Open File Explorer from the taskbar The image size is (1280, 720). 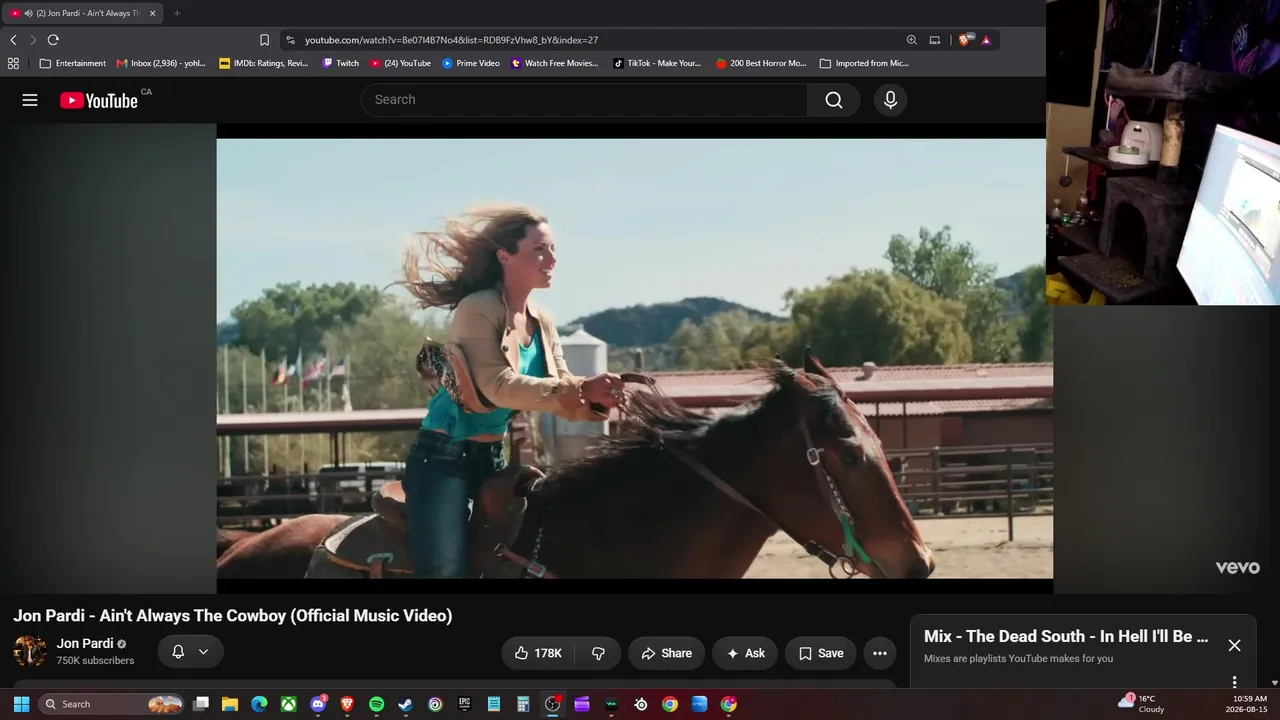(230, 704)
